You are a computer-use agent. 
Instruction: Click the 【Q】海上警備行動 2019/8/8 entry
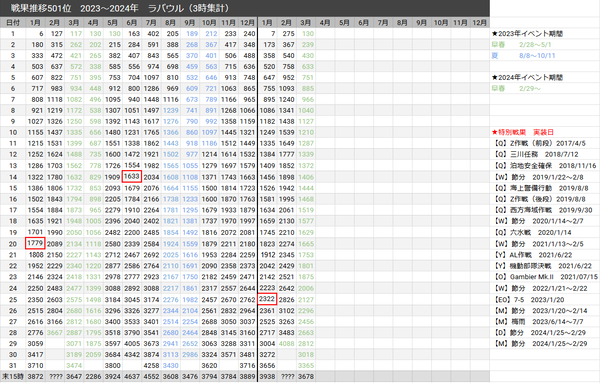pyautogui.click(x=541, y=188)
